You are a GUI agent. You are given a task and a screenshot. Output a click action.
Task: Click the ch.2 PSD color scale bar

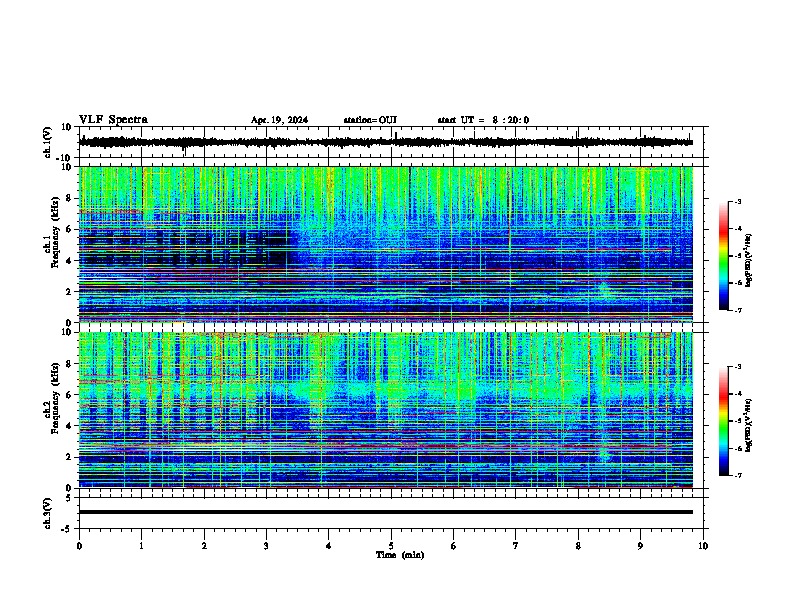pyautogui.click(x=724, y=421)
